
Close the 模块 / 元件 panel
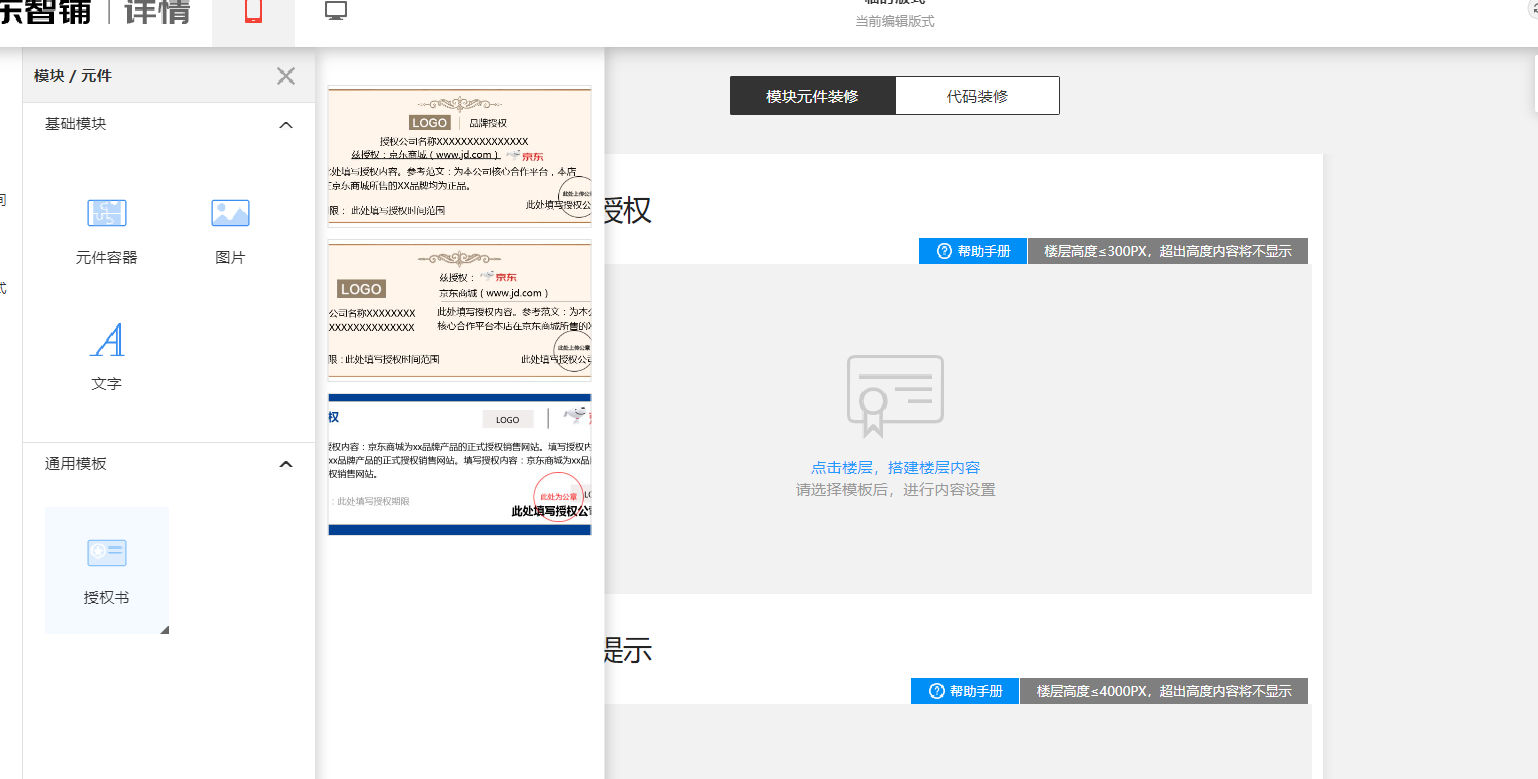[x=286, y=76]
